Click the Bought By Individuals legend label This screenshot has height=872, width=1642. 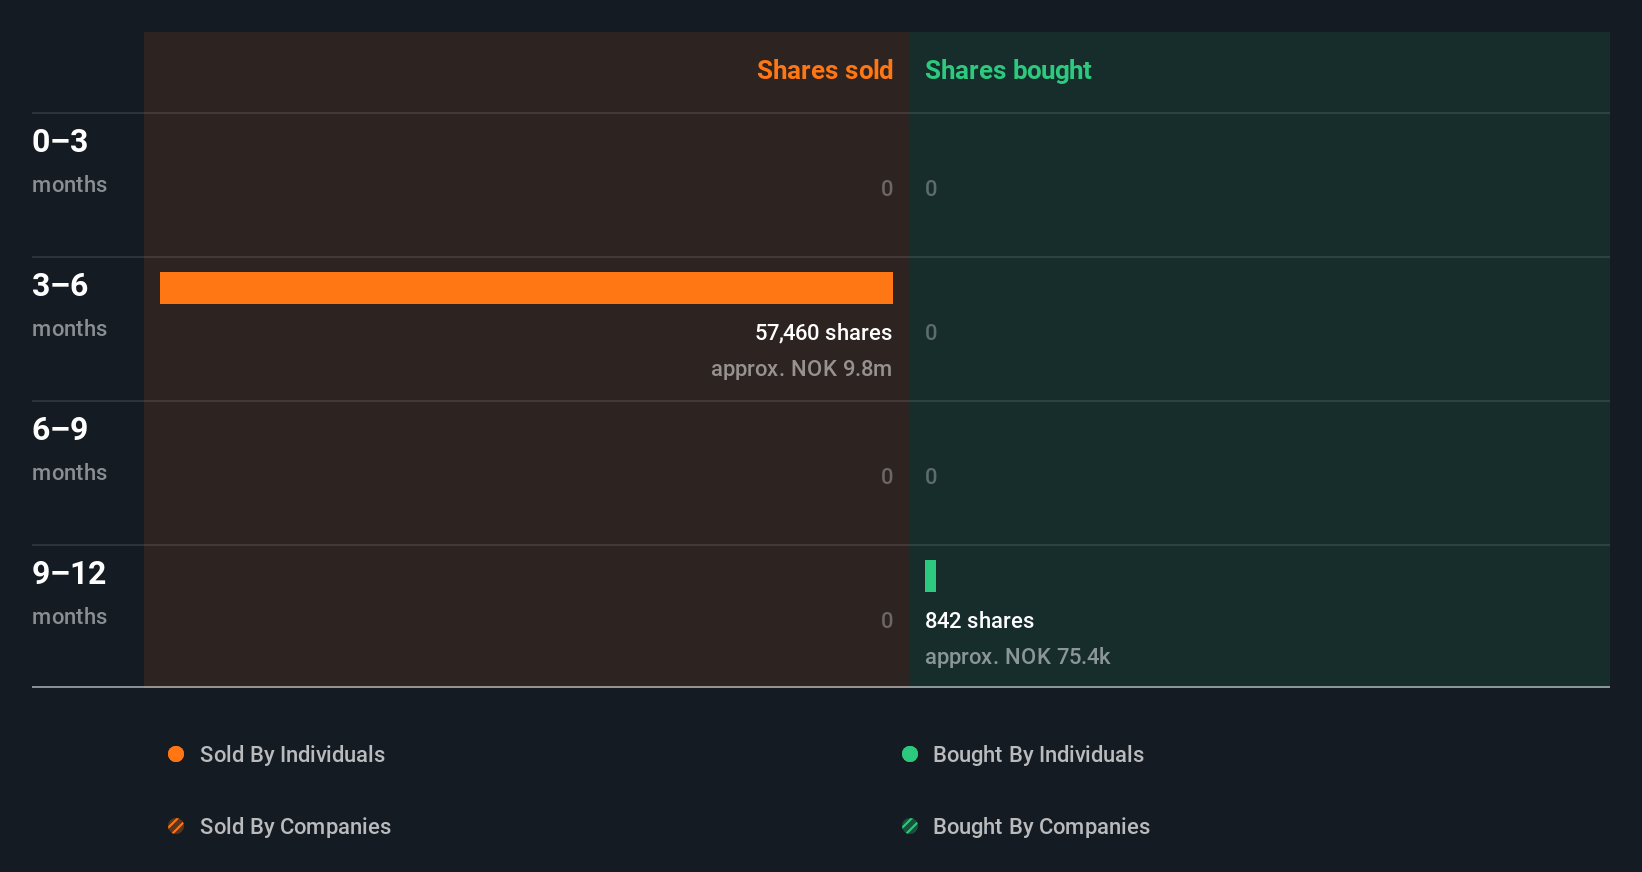(x=1038, y=754)
